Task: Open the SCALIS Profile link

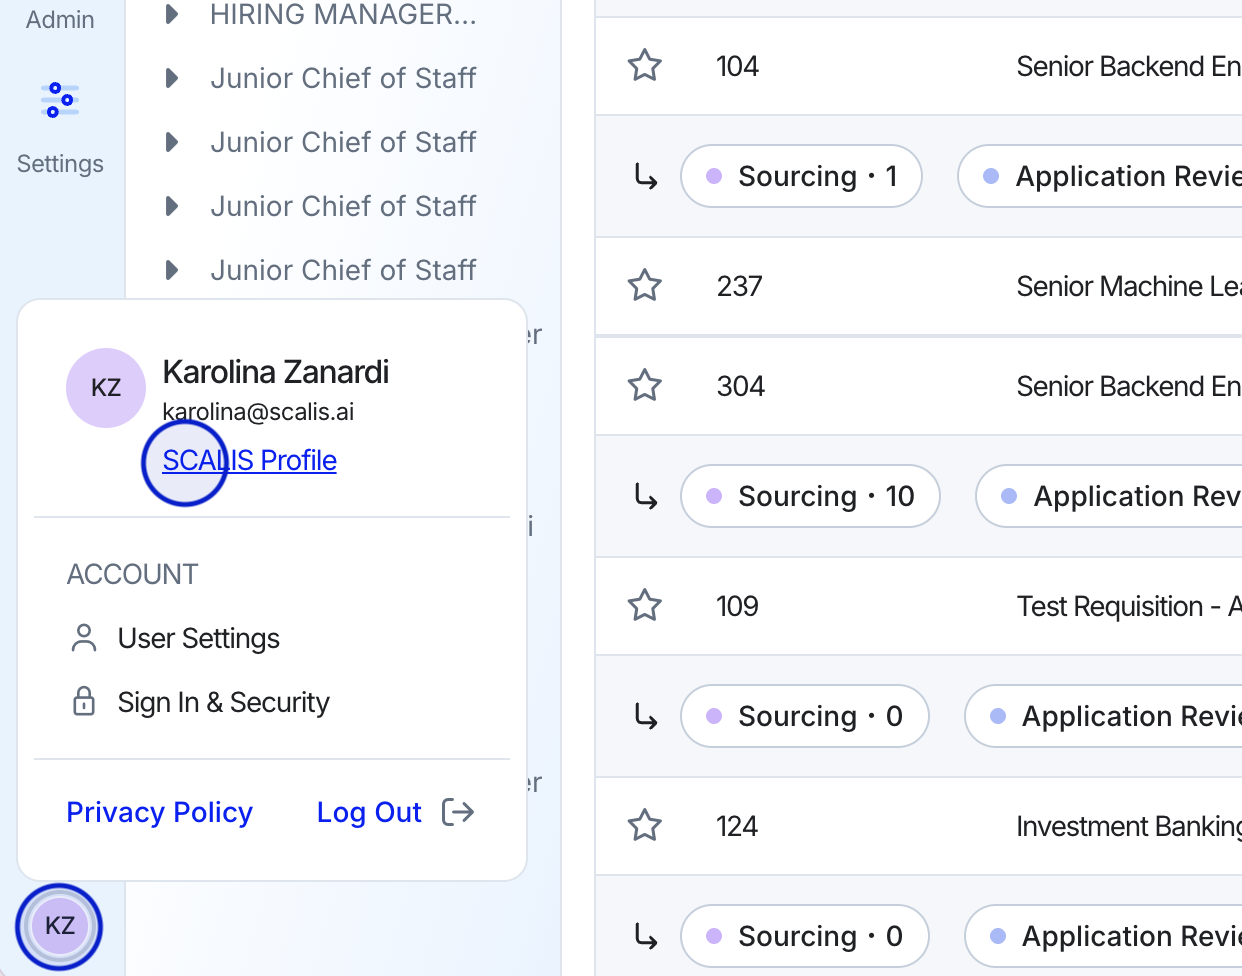Action: tap(250, 460)
